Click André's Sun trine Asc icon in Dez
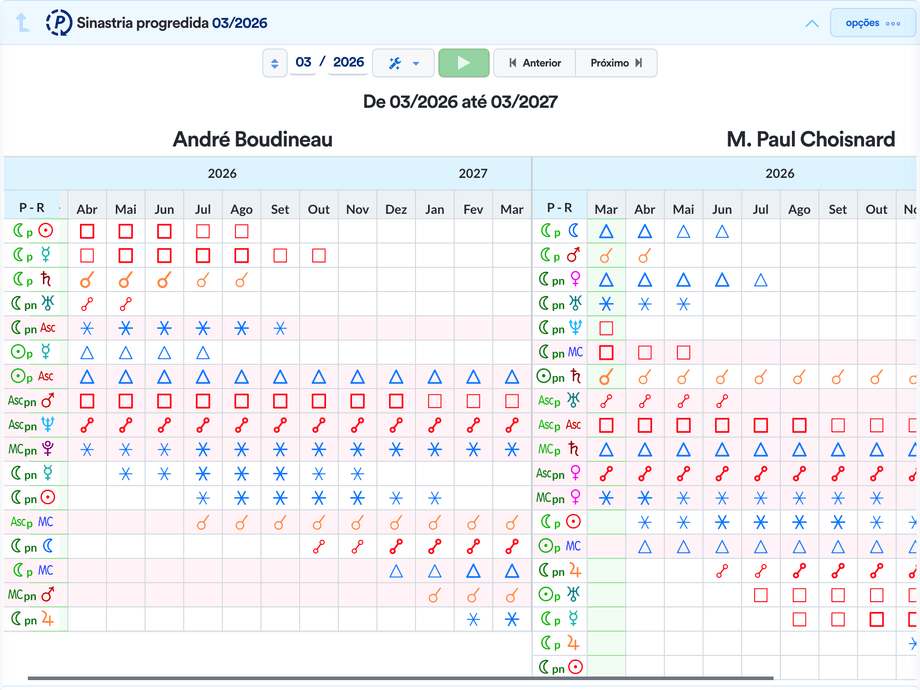920x690 pixels. 396,377
